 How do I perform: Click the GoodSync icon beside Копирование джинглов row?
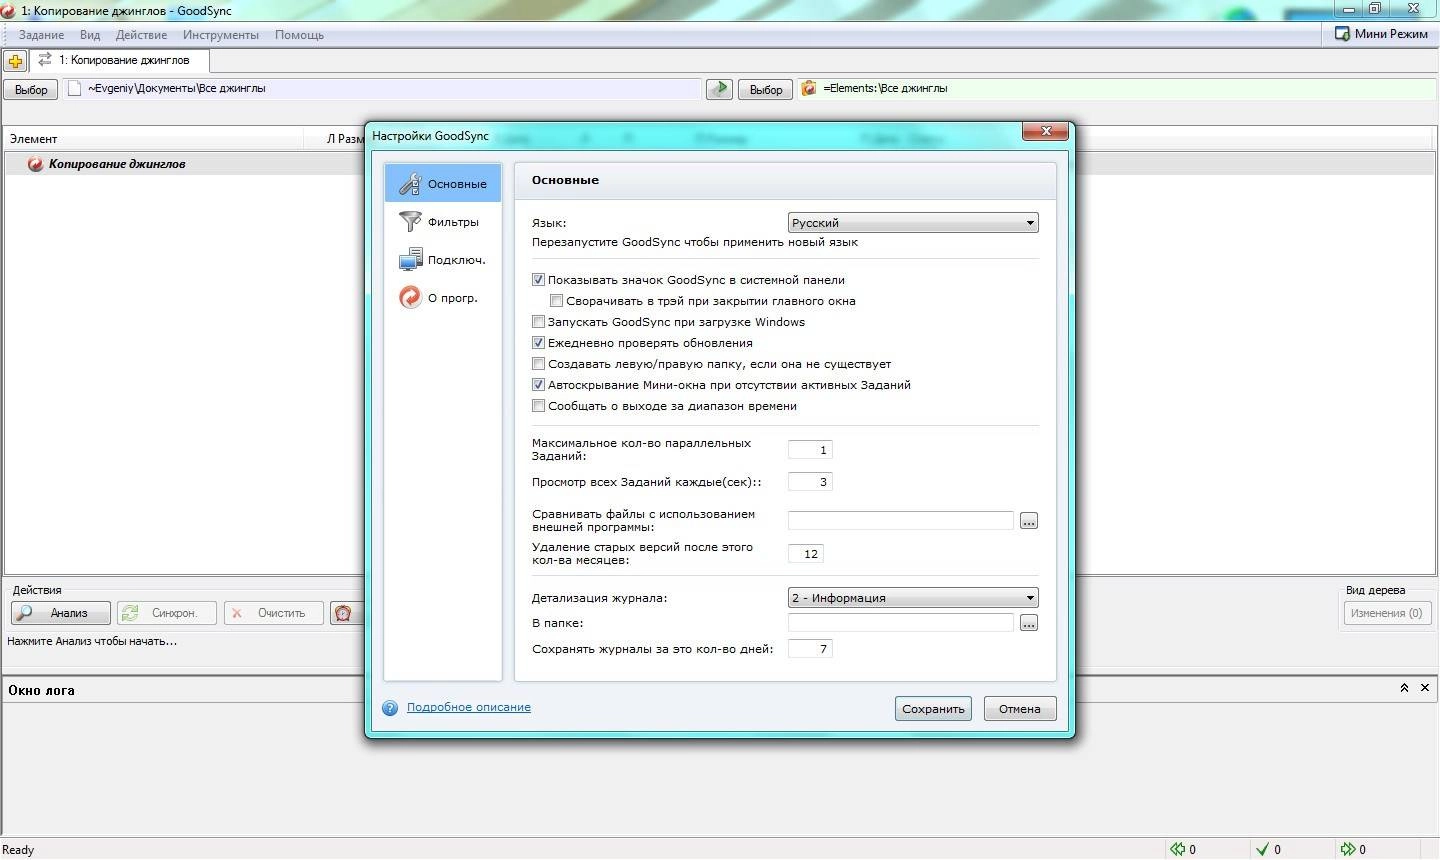tap(35, 164)
